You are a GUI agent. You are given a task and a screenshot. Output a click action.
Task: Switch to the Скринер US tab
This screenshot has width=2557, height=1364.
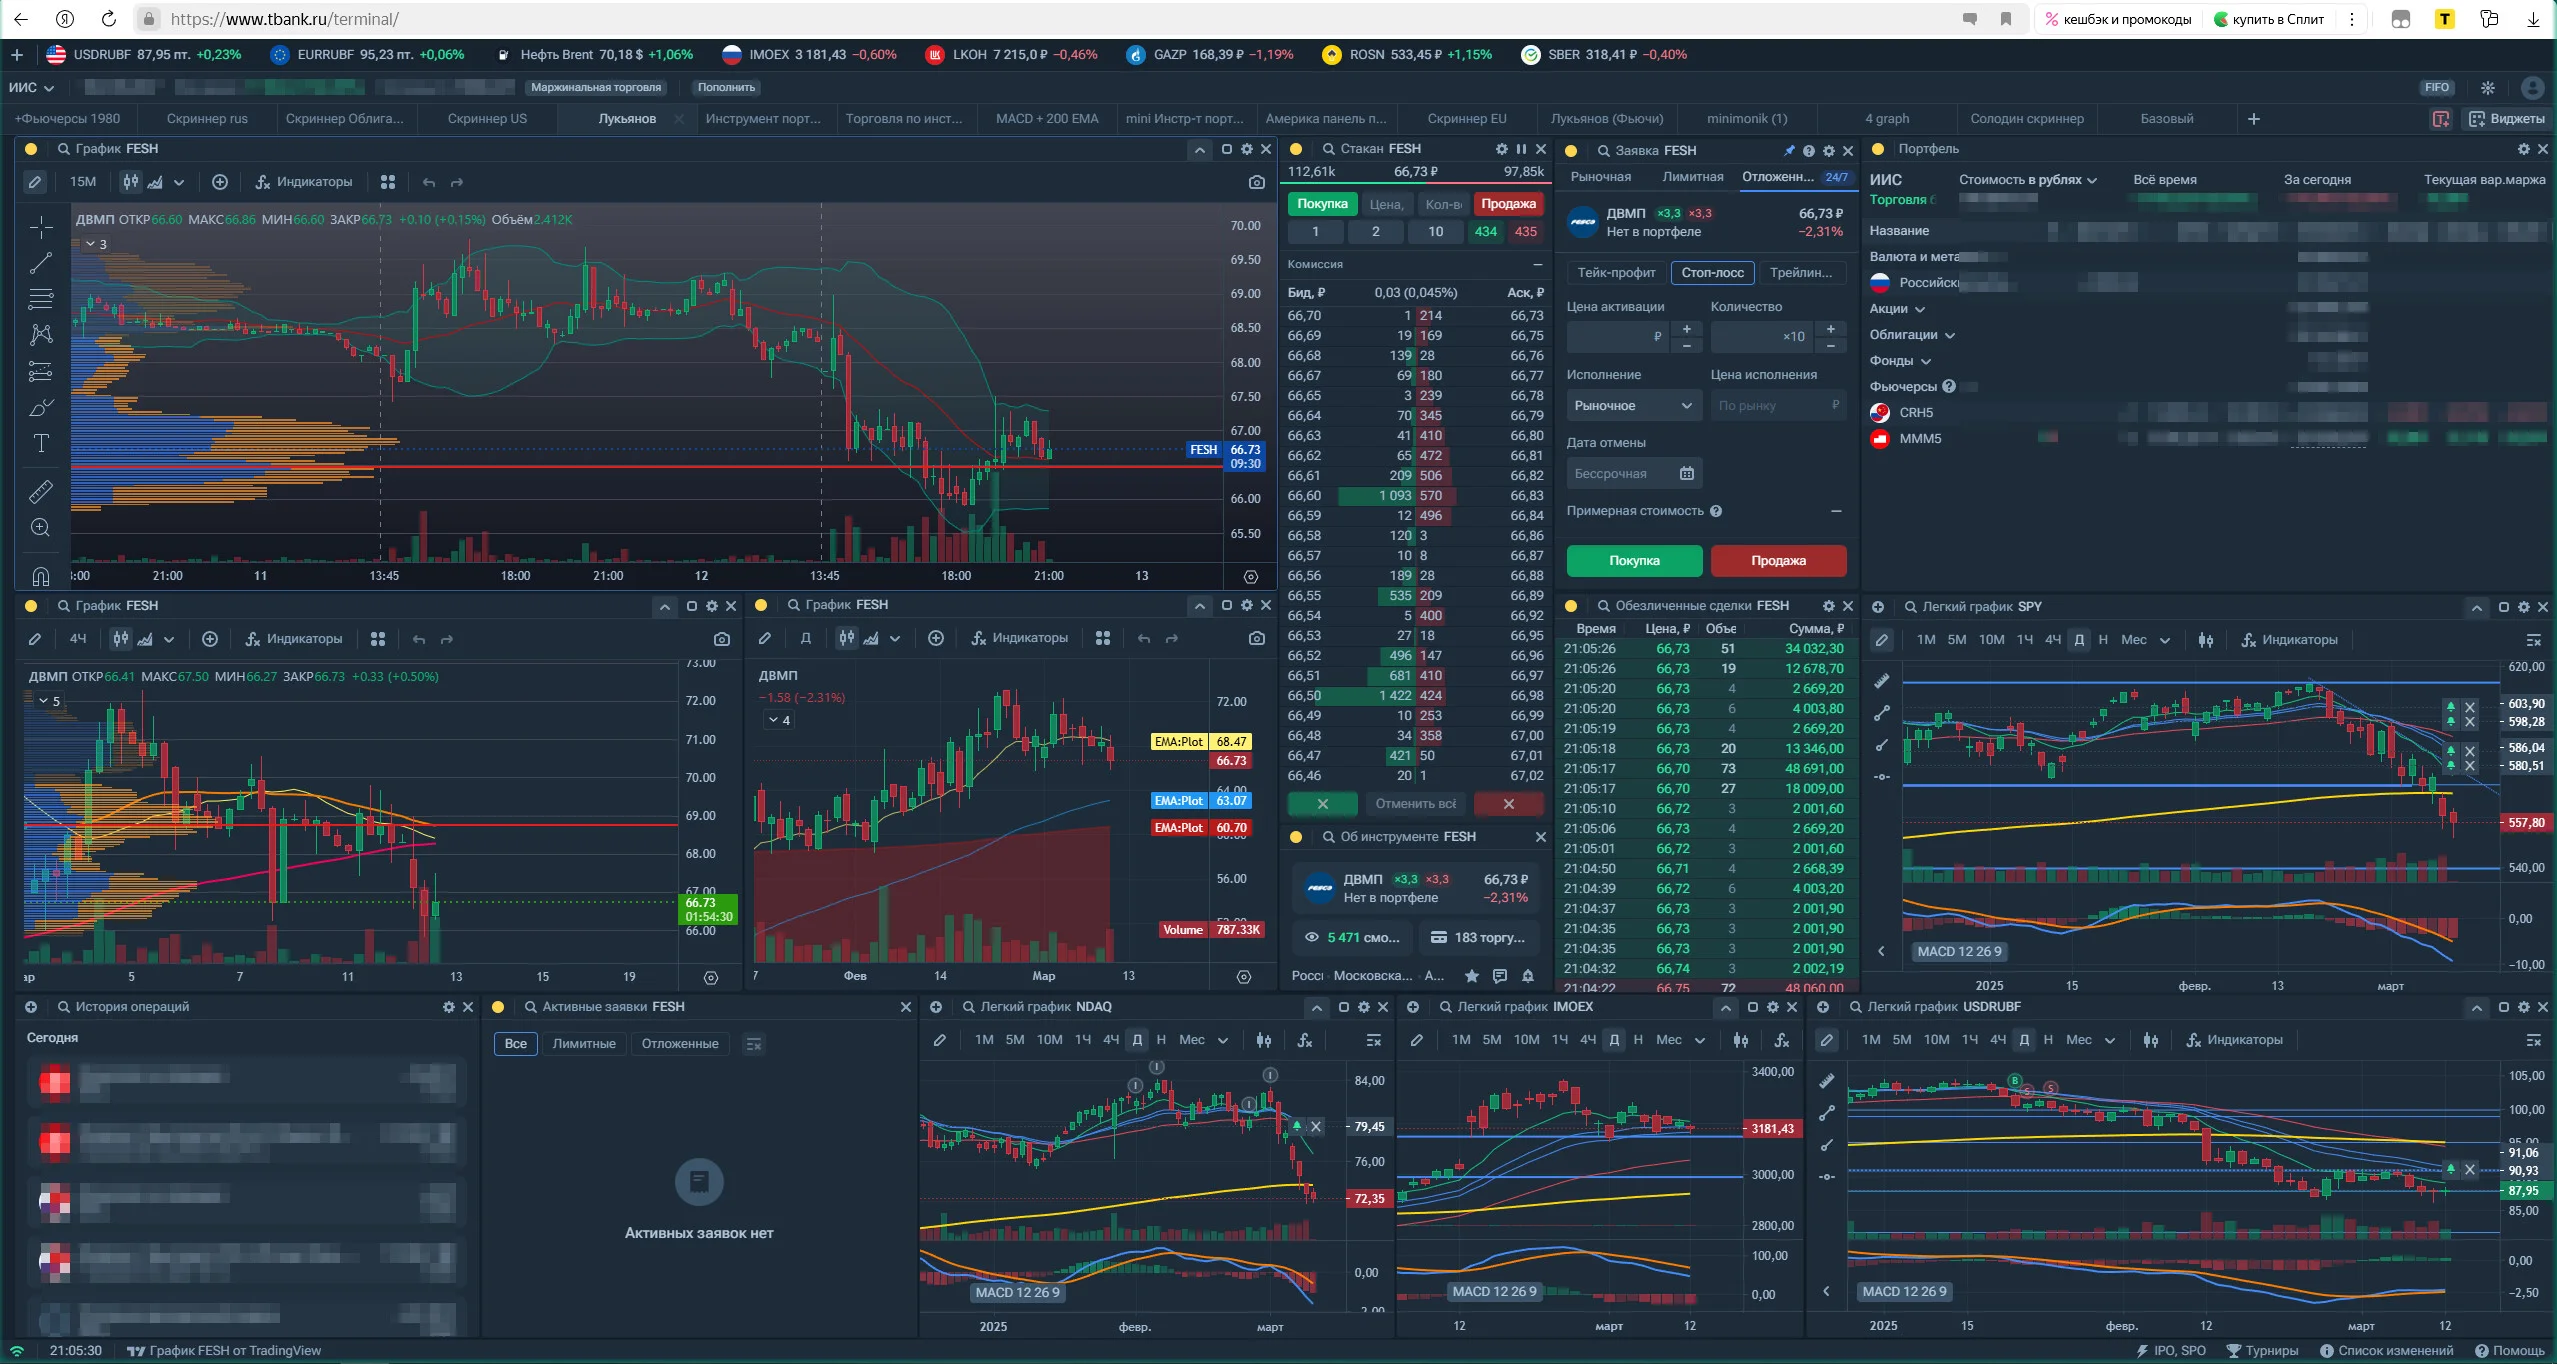coord(487,119)
